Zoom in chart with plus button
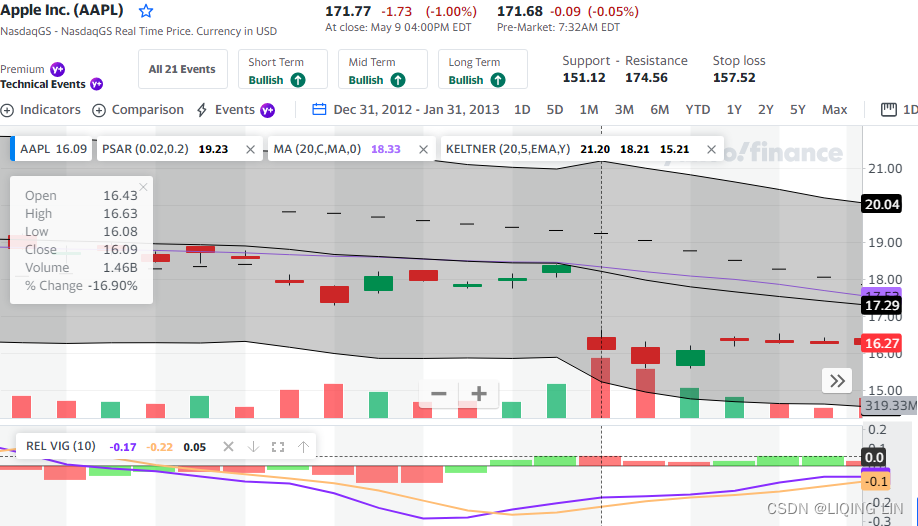 pyautogui.click(x=479, y=394)
